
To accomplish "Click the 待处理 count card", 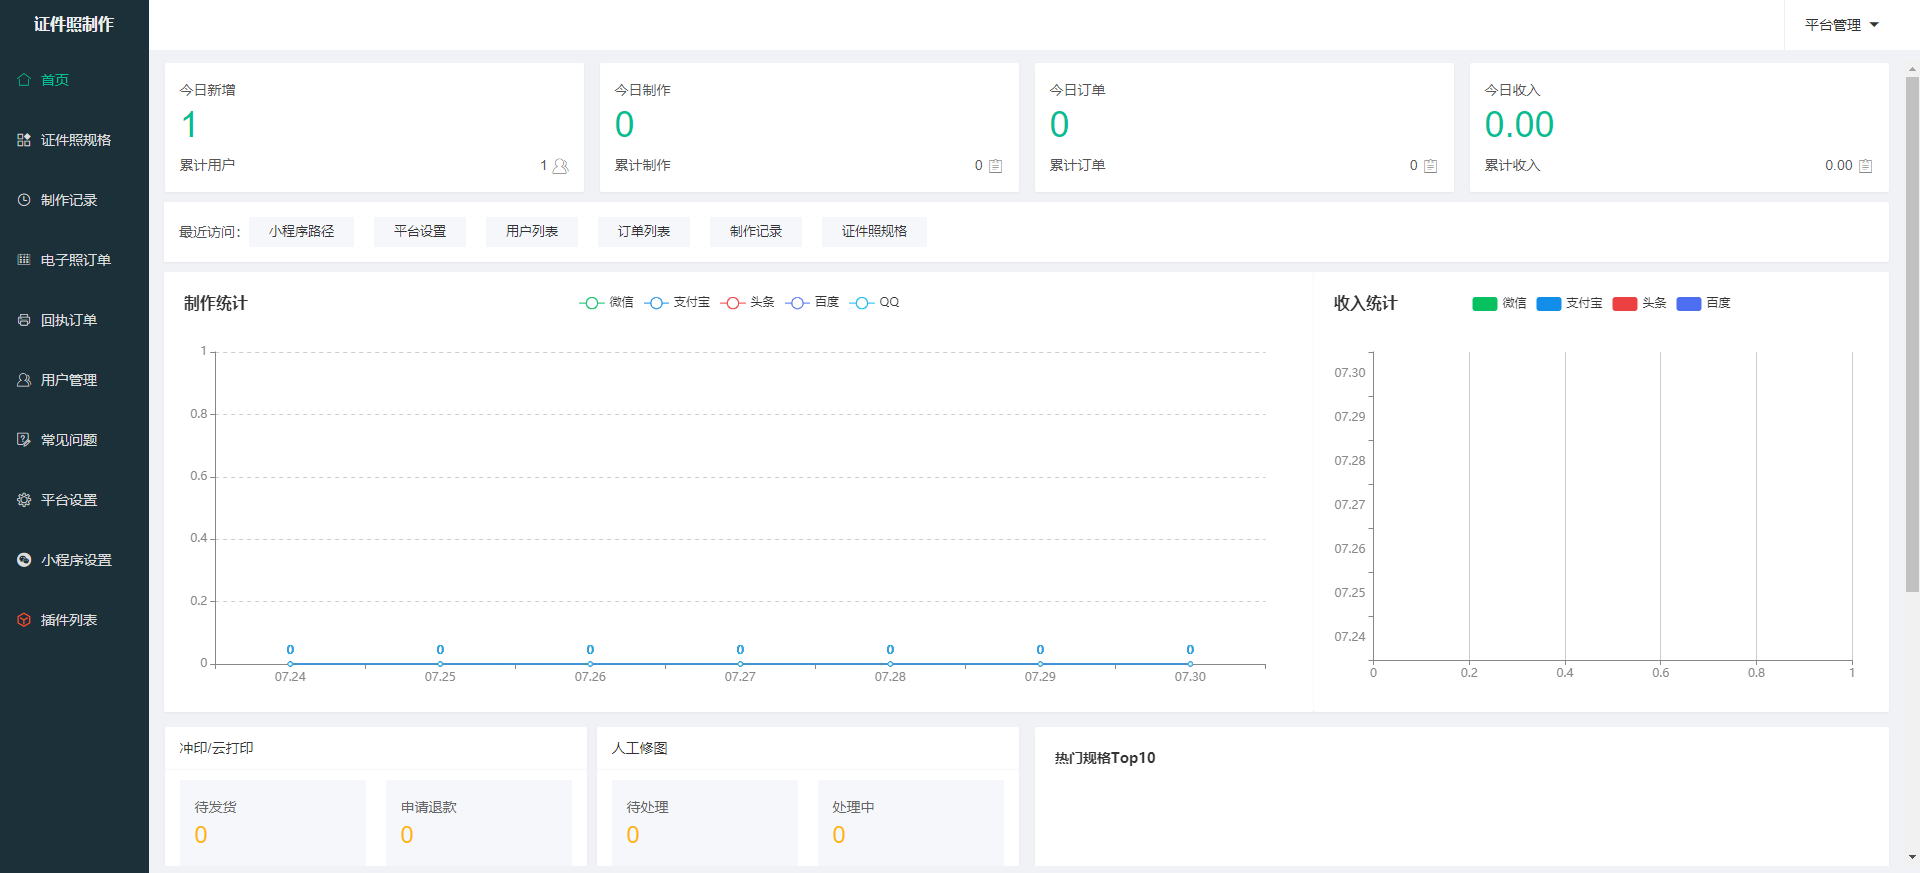I will (x=705, y=823).
